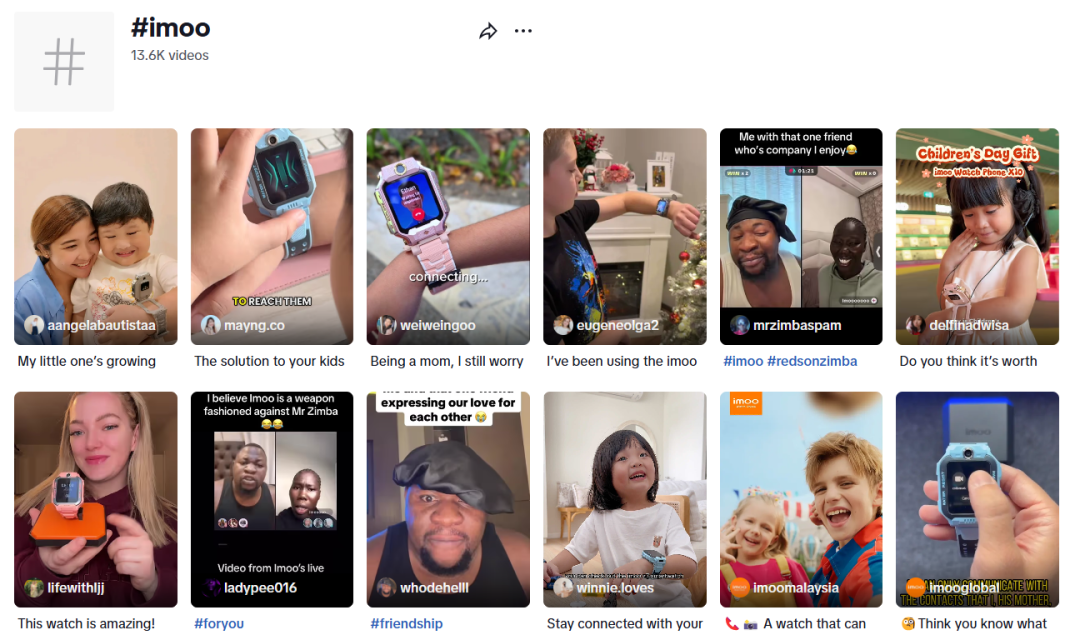Image resolution: width=1080 pixels, height=635 pixels.
Task: Open mayng.co's profile avatar
Action: pos(210,325)
